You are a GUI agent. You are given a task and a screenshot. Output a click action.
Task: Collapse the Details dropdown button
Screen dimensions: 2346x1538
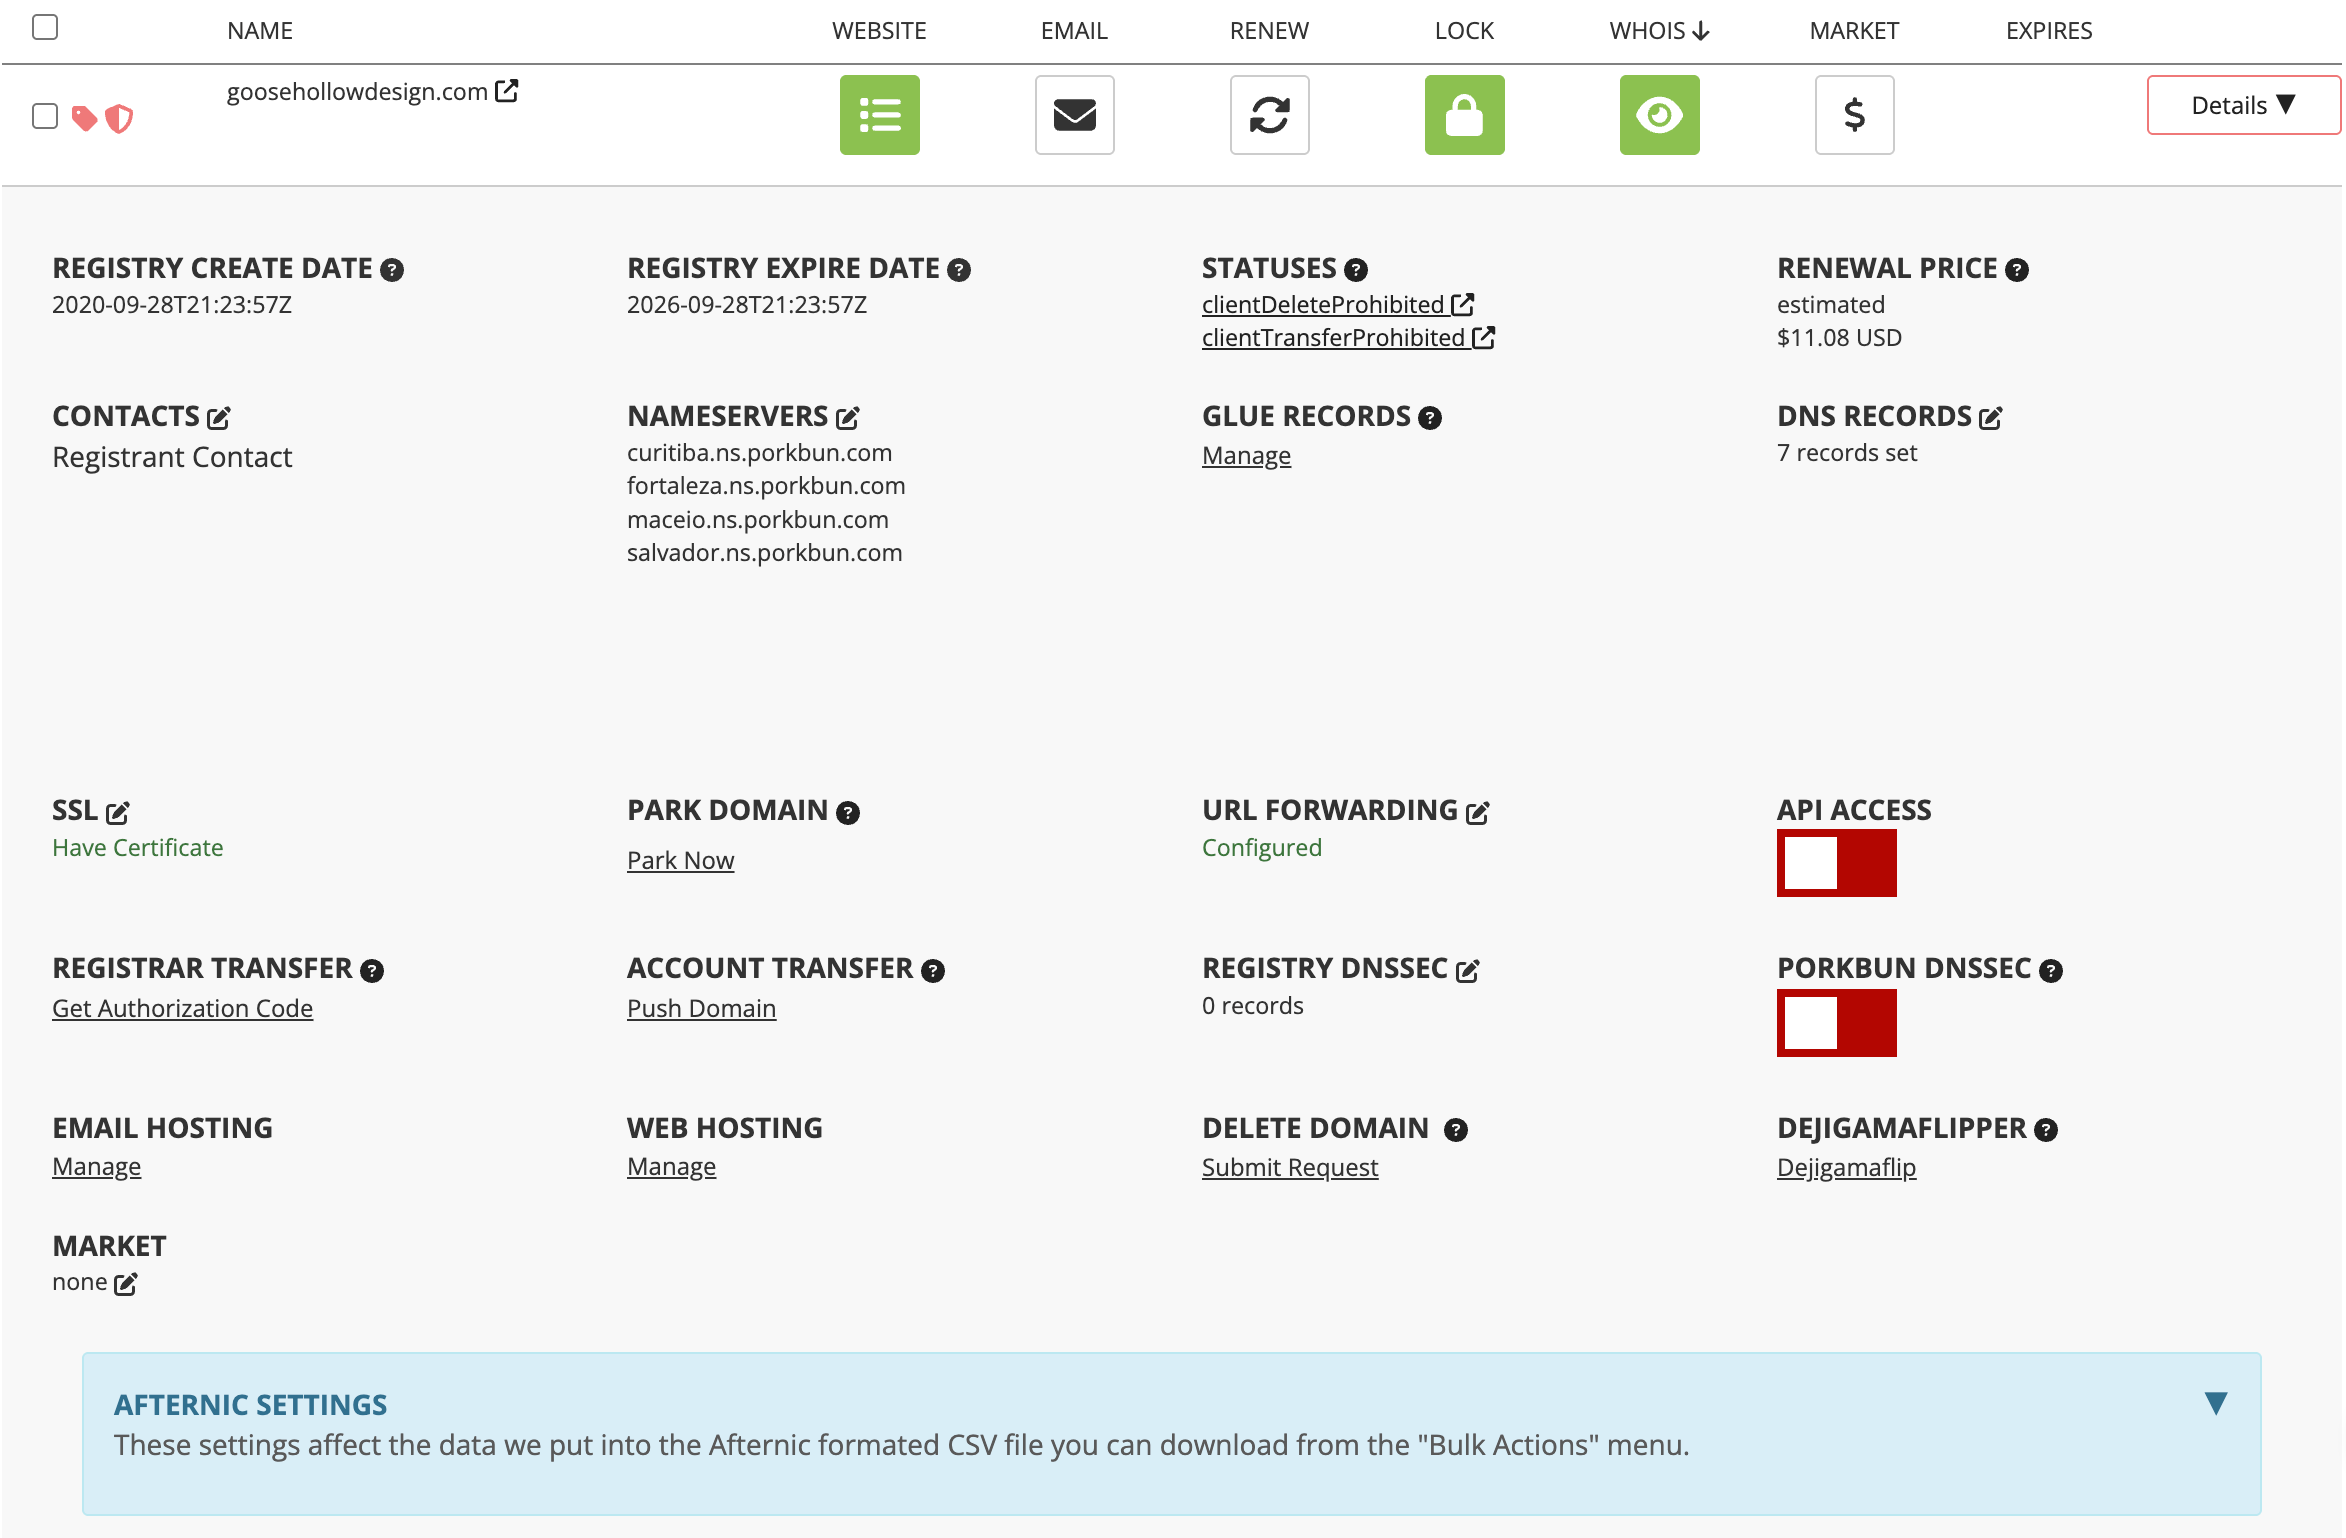click(x=2242, y=105)
